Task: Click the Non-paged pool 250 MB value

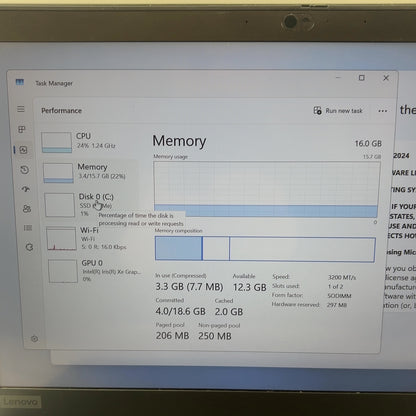Action: 215,336
